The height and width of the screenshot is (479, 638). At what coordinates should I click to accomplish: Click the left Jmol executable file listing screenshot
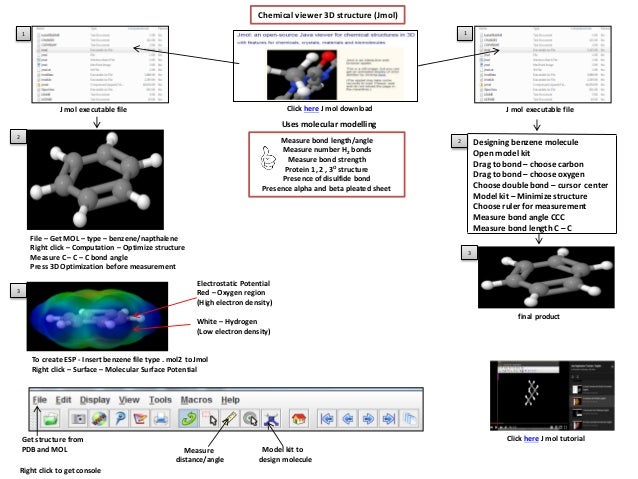pyautogui.click(x=100, y=64)
